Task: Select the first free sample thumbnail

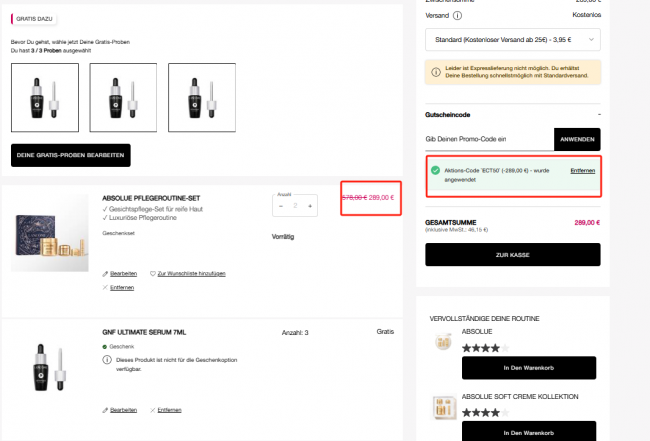Action: tap(45, 98)
